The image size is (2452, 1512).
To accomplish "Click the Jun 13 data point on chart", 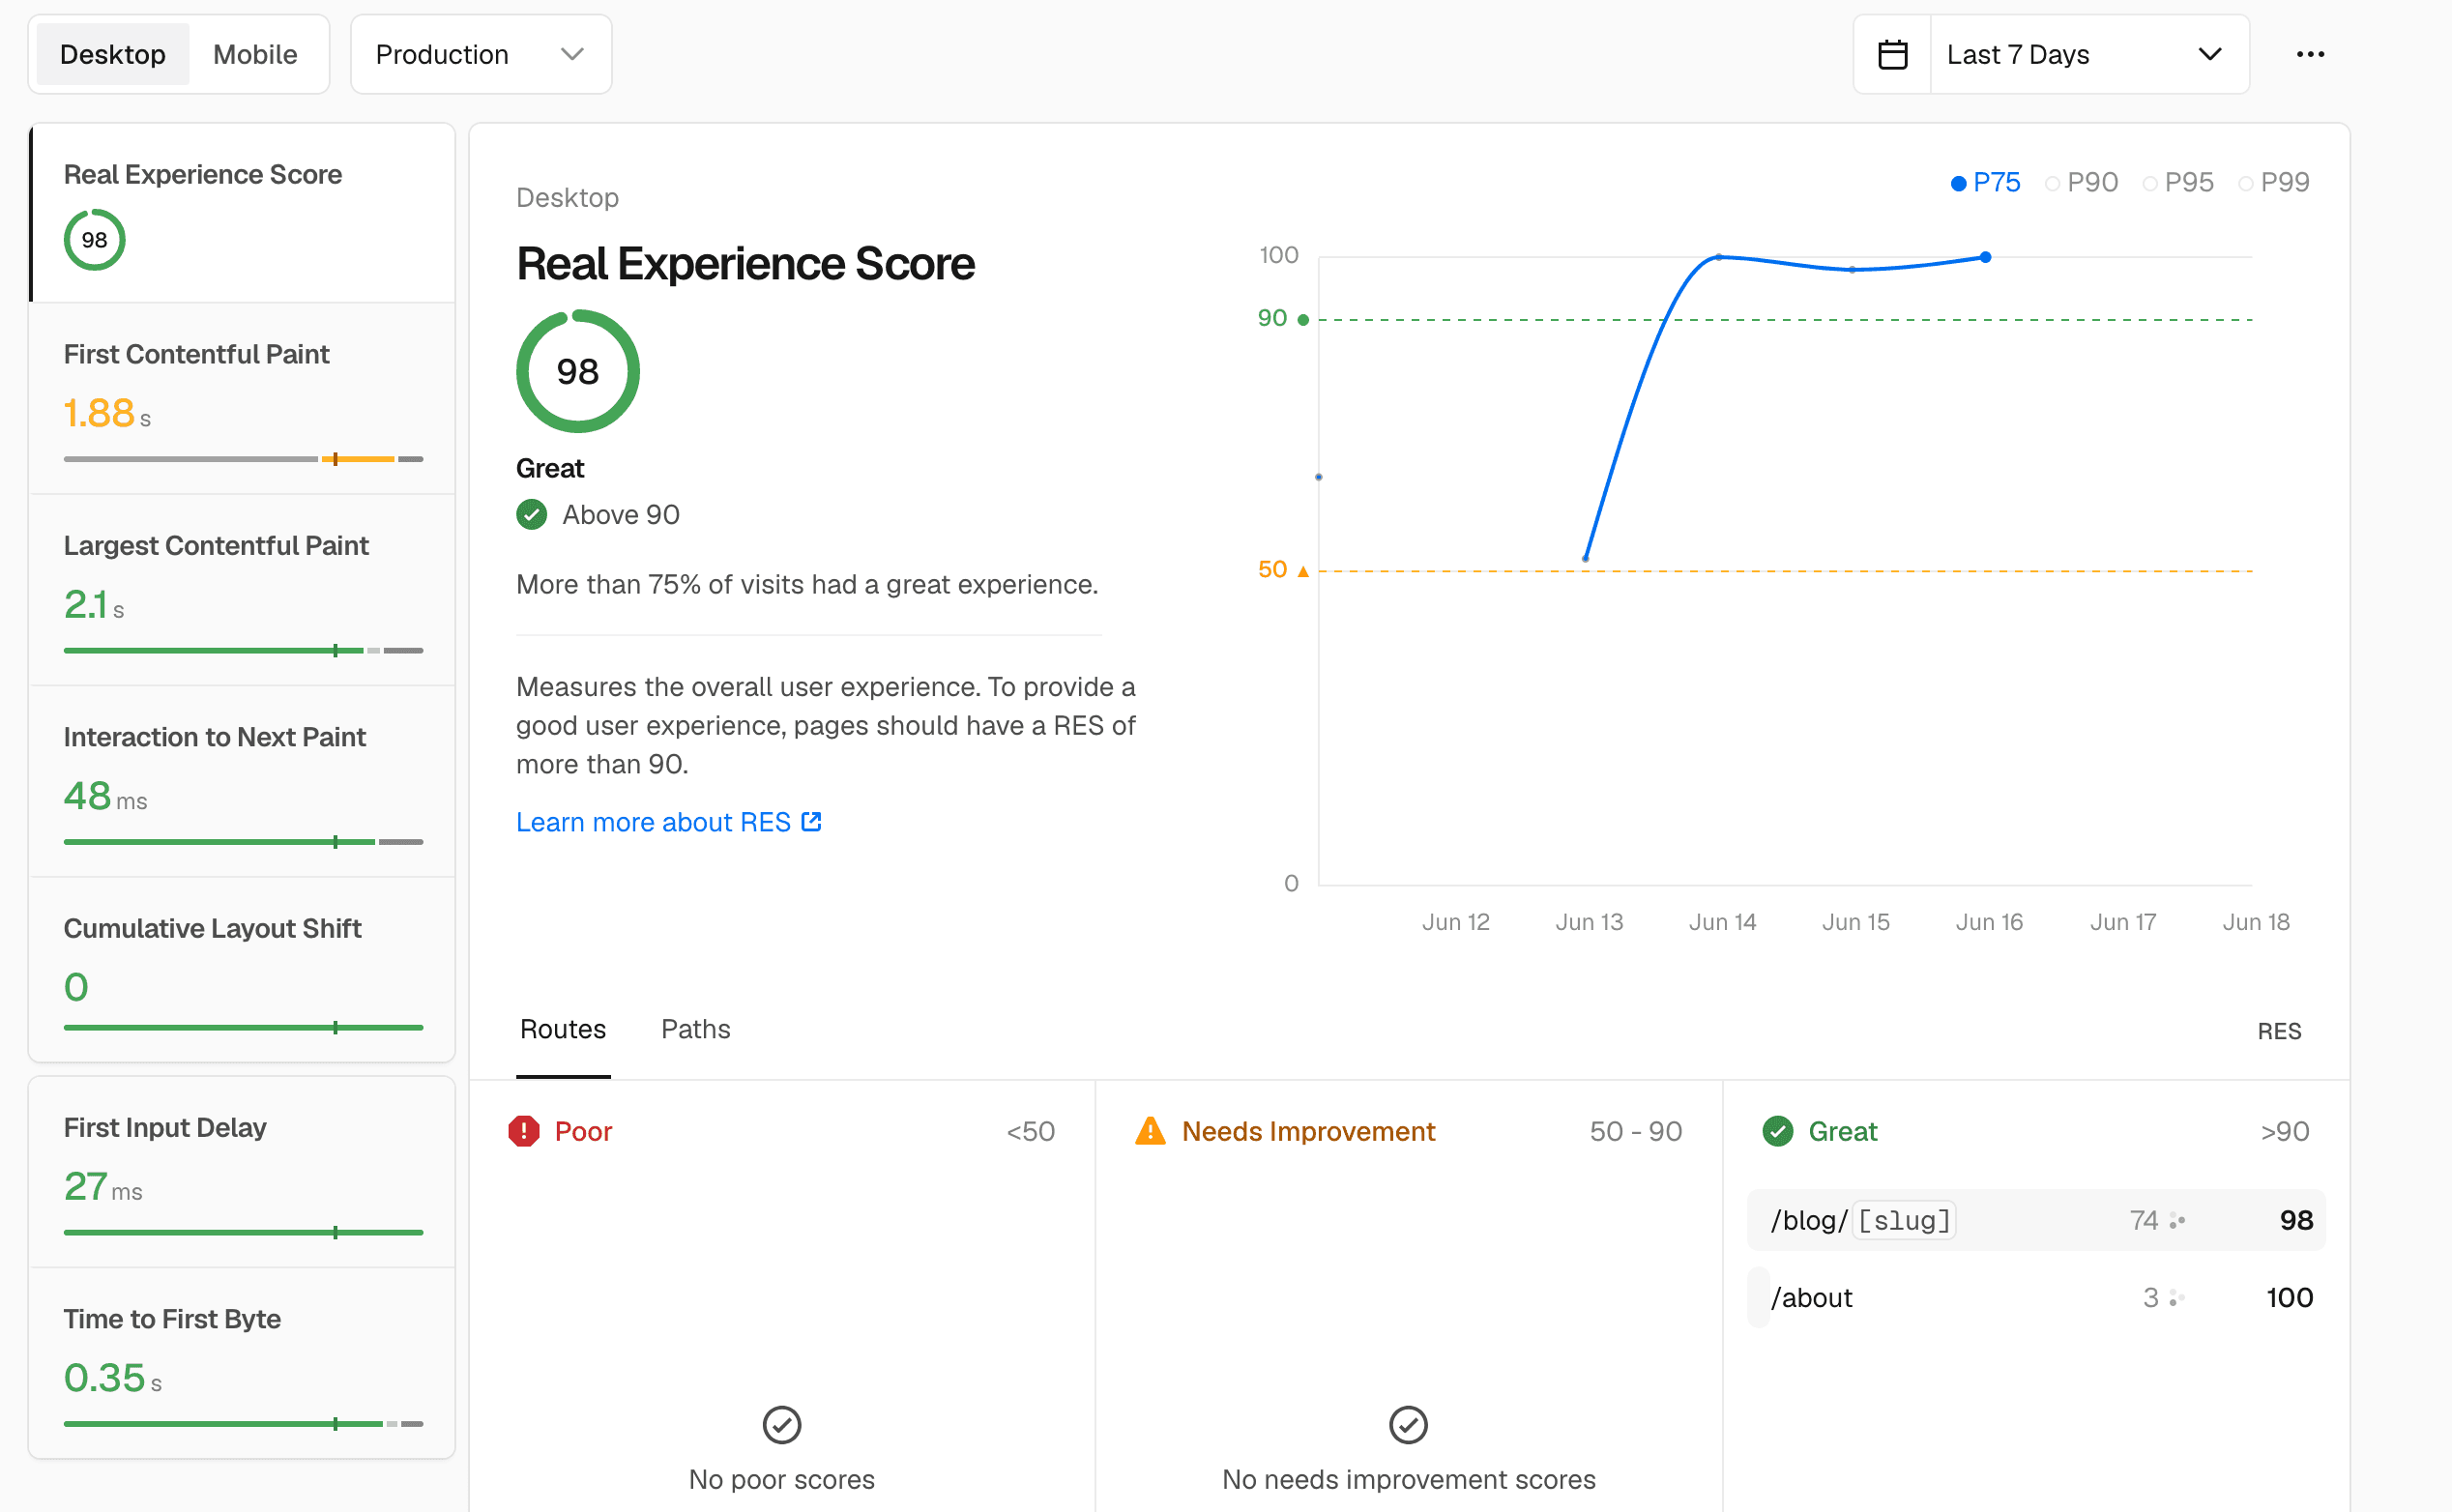I will tap(1586, 558).
